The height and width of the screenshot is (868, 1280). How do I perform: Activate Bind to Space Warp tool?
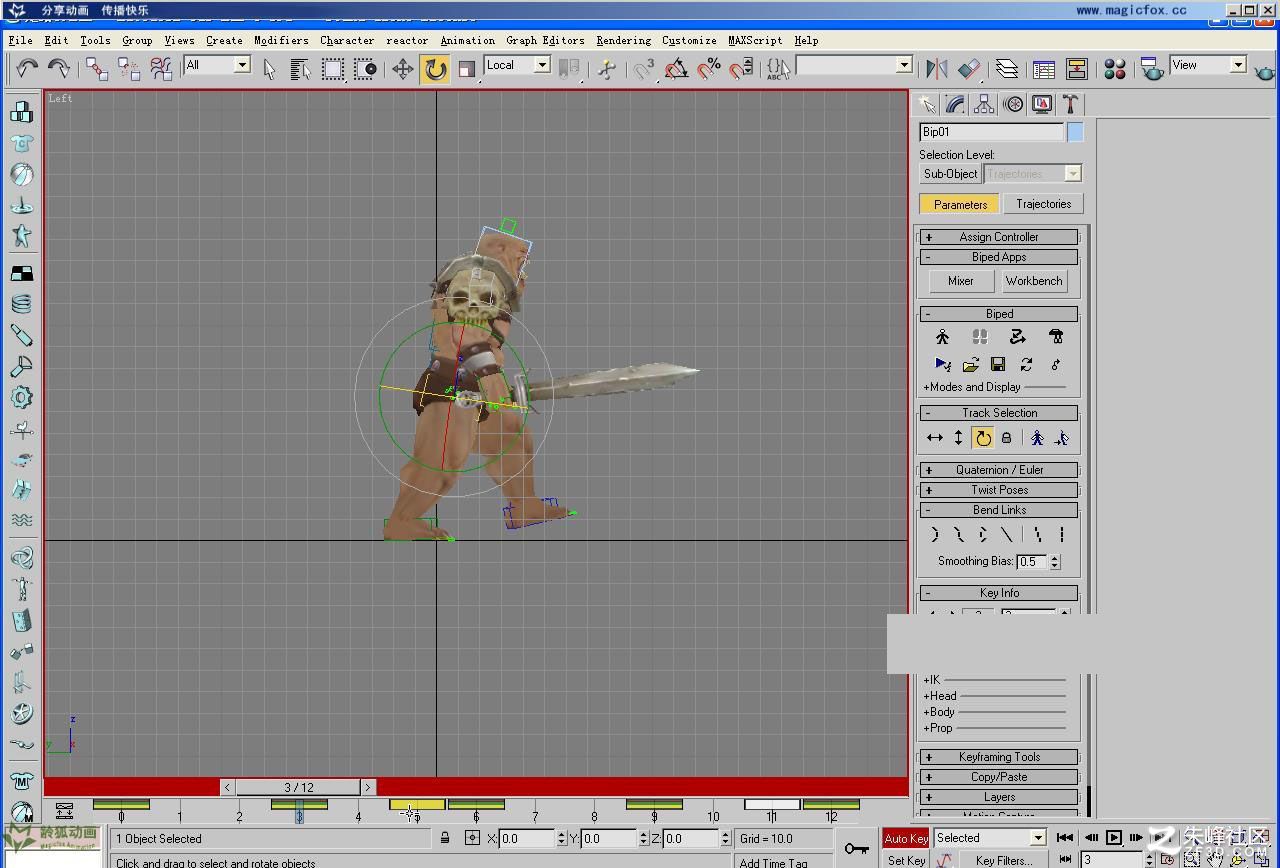pos(161,68)
